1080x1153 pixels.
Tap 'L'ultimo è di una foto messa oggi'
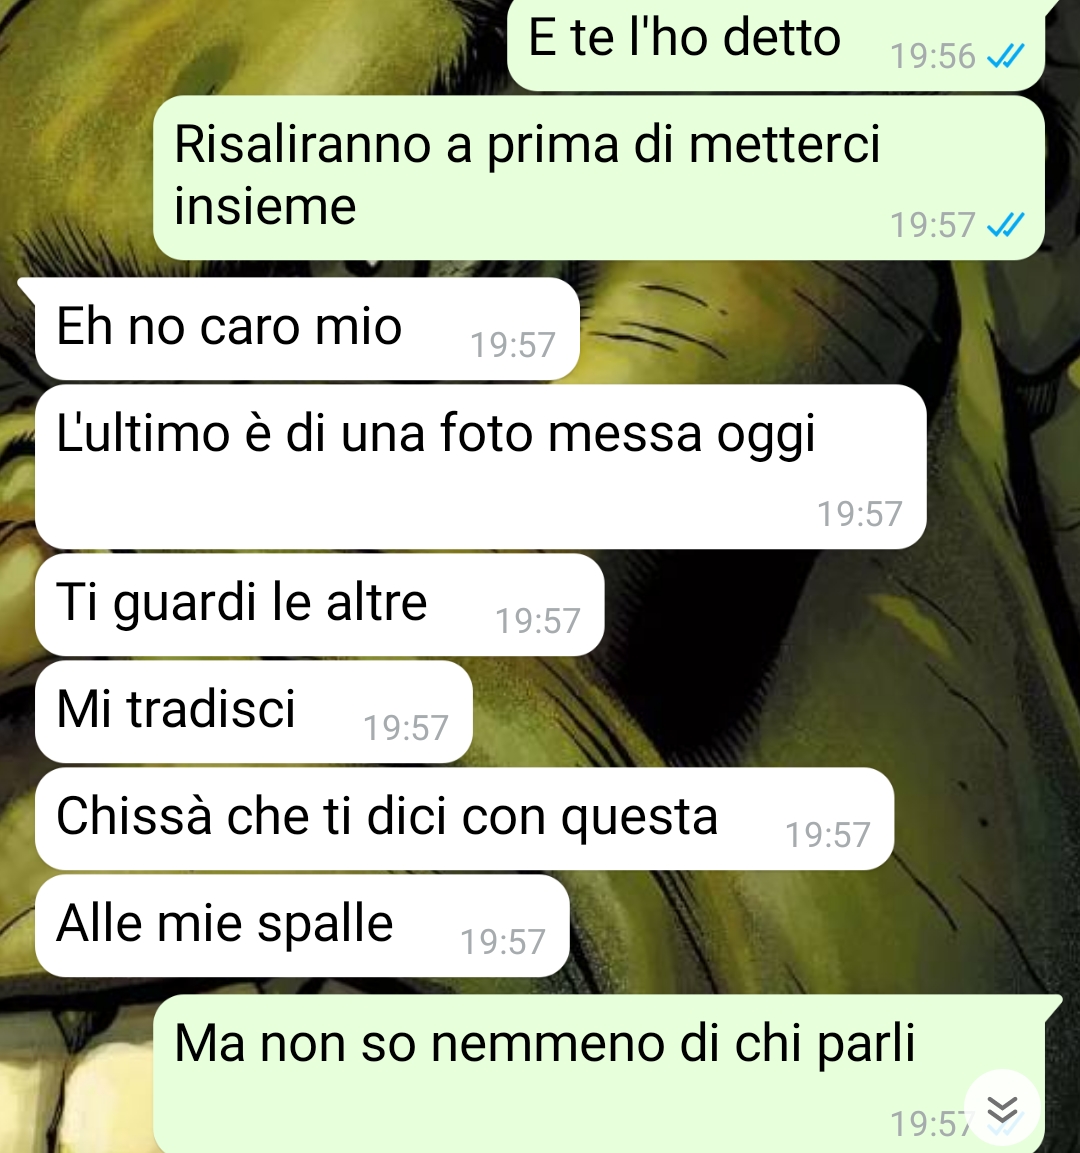[480, 467]
